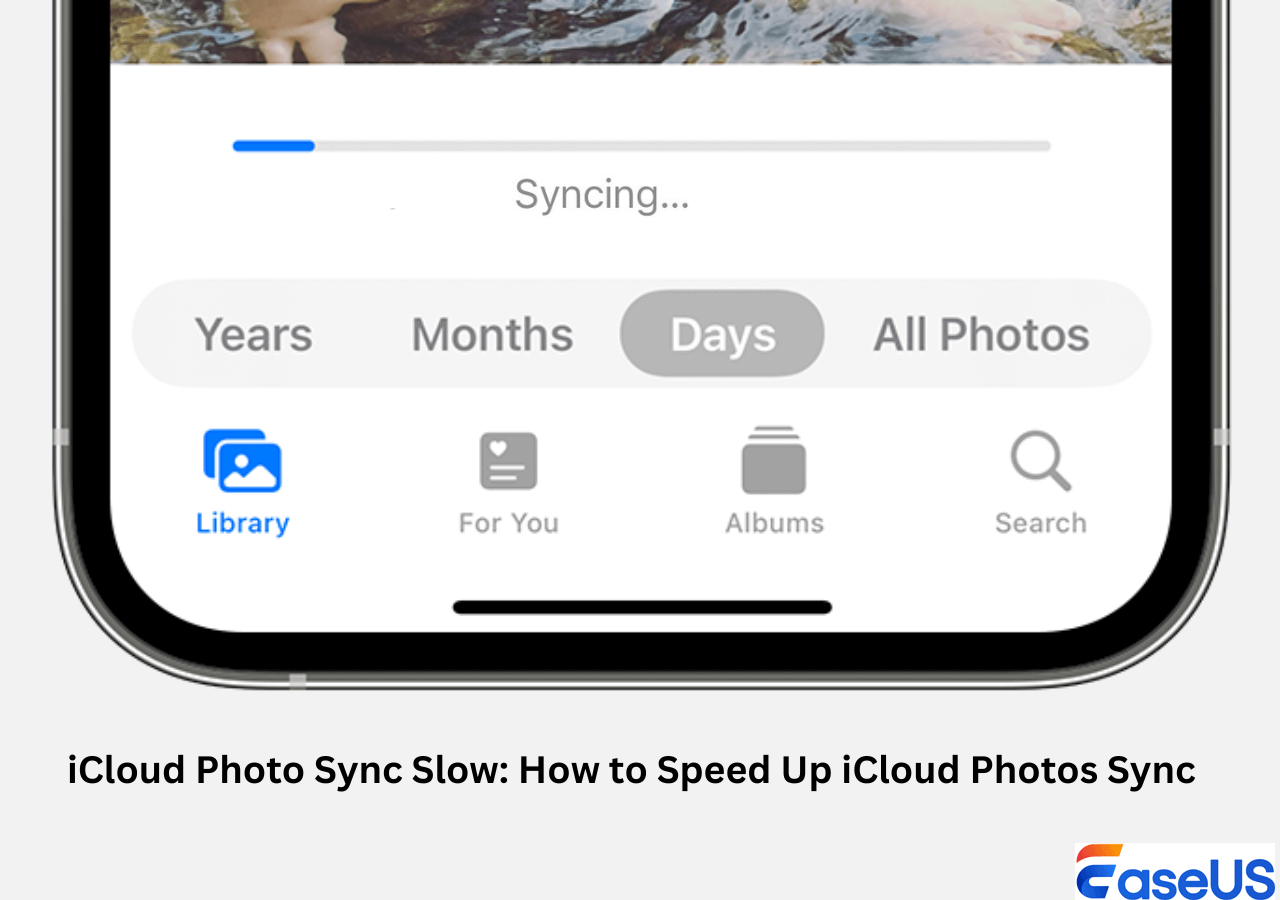Go to the Albums text label

(774, 523)
